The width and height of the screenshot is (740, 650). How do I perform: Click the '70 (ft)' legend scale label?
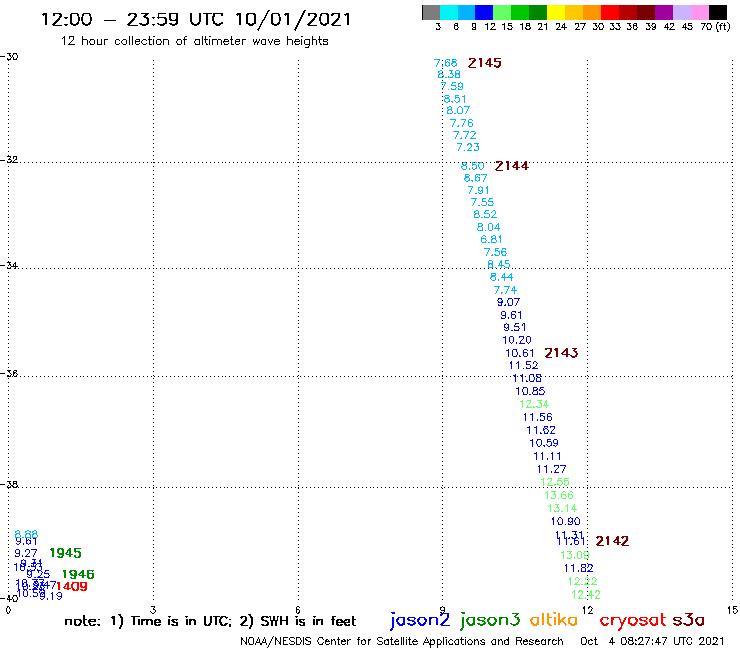point(715,27)
